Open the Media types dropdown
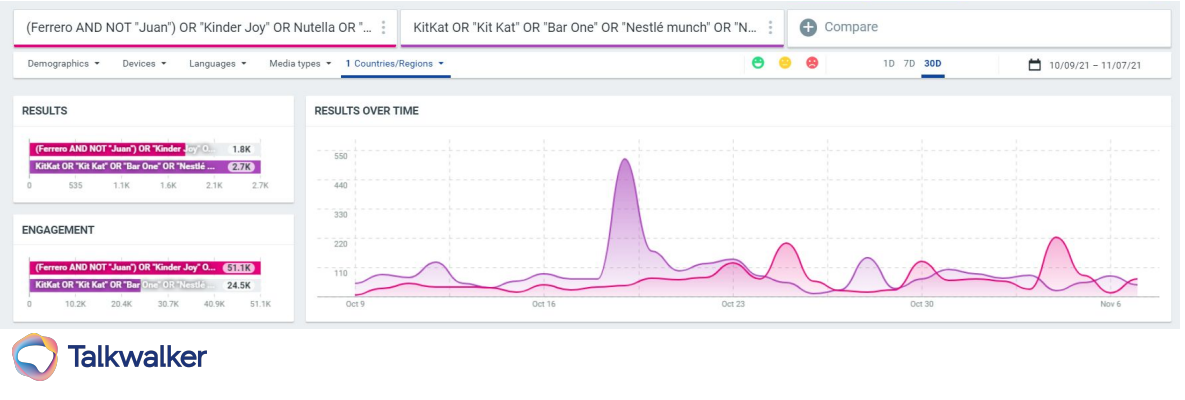 click(x=300, y=64)
